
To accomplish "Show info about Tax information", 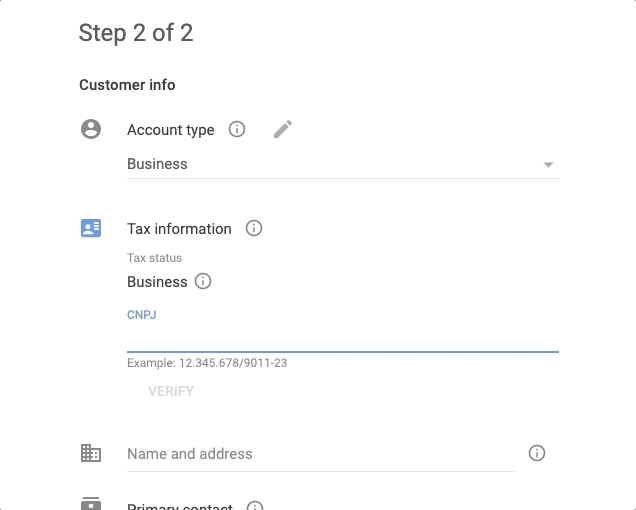I will click(254, 228).
